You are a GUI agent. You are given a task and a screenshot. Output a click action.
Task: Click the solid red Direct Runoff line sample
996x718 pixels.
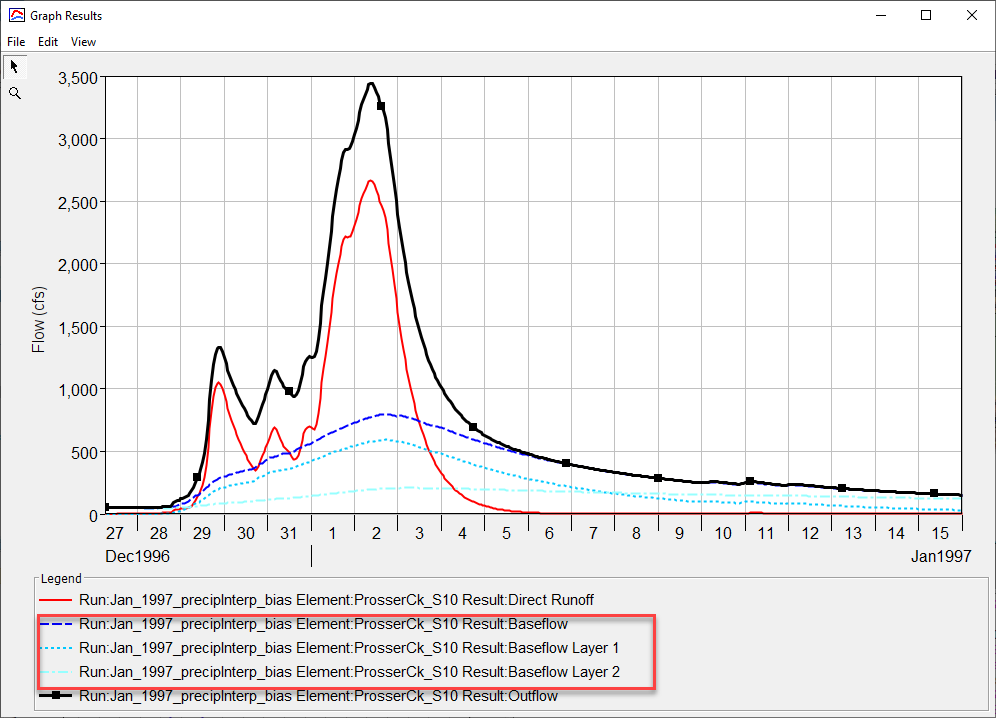coord(57,600)
